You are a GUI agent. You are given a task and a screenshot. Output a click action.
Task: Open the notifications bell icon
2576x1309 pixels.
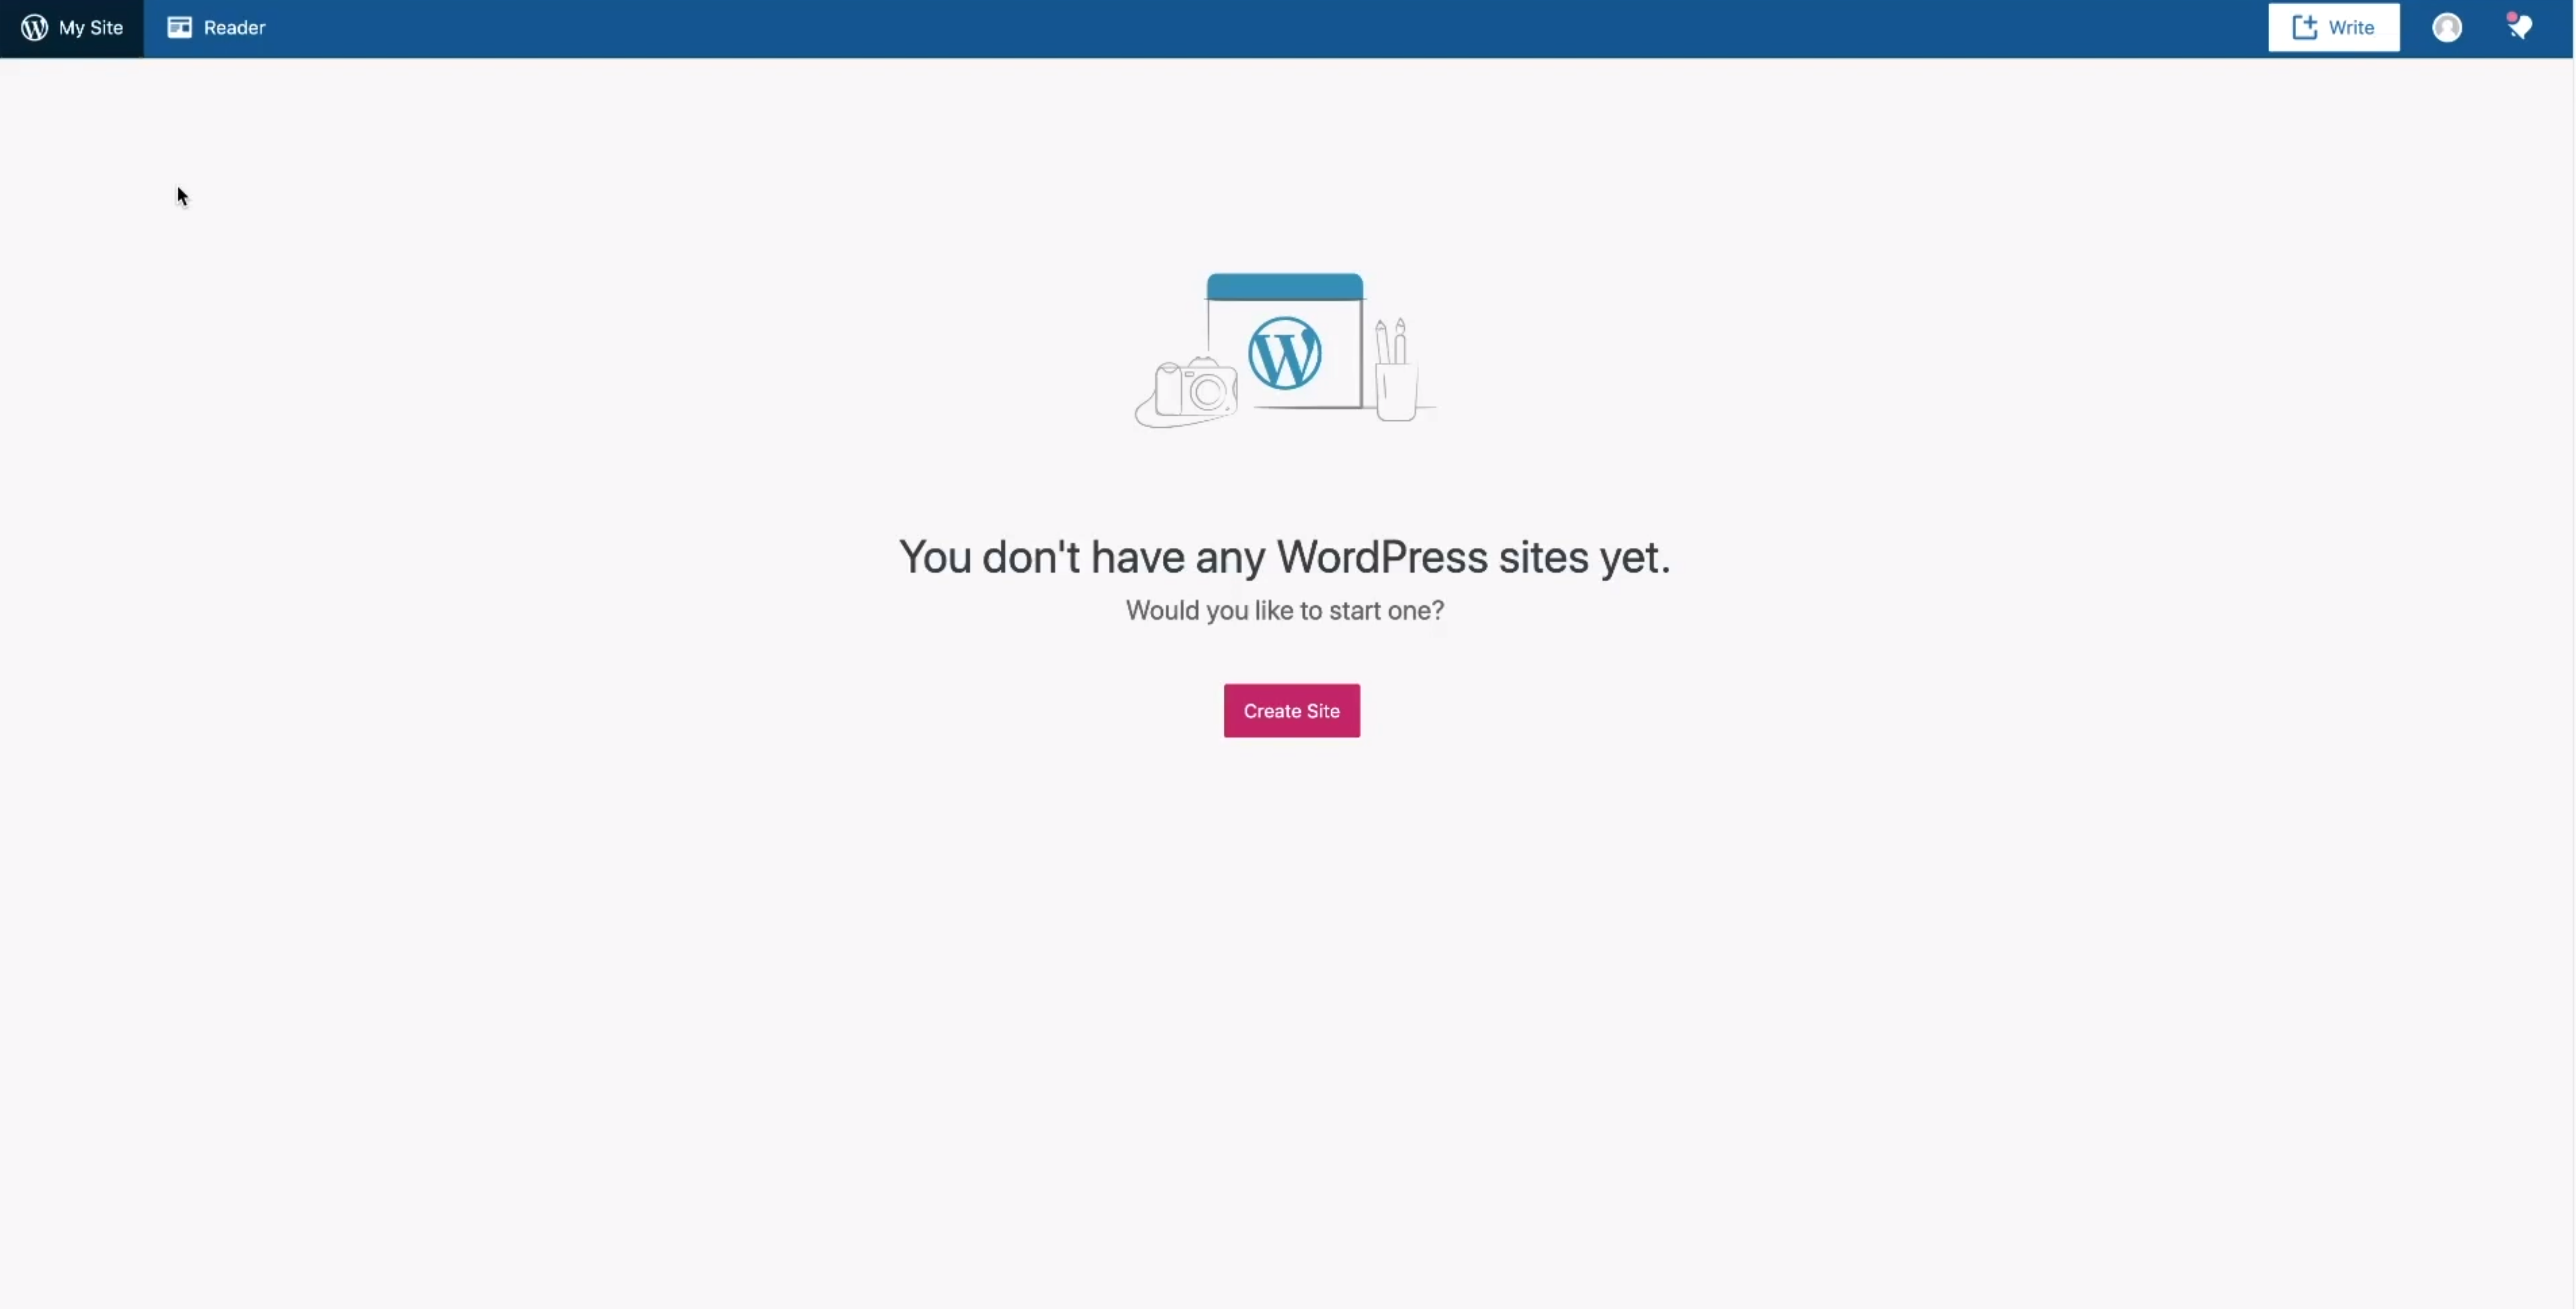tap(2521, 28)
